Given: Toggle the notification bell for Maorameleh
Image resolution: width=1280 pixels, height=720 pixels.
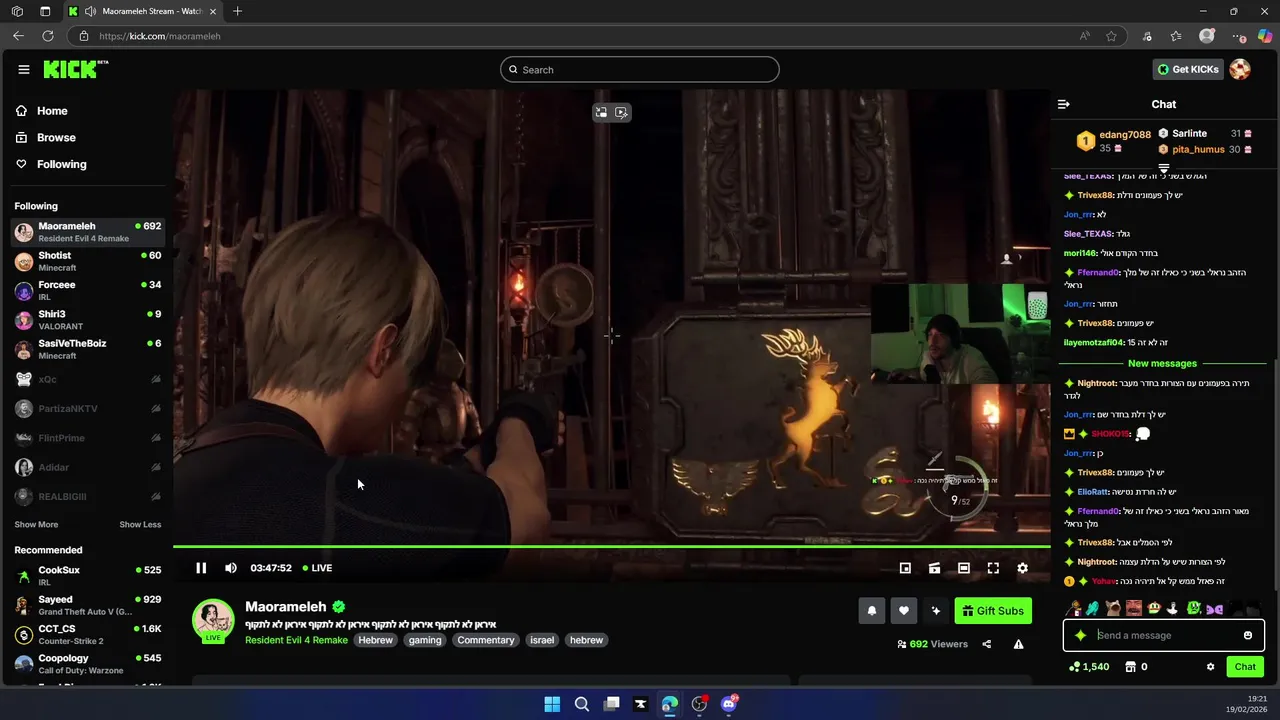Looking at the screenshot, I should 872,611.
